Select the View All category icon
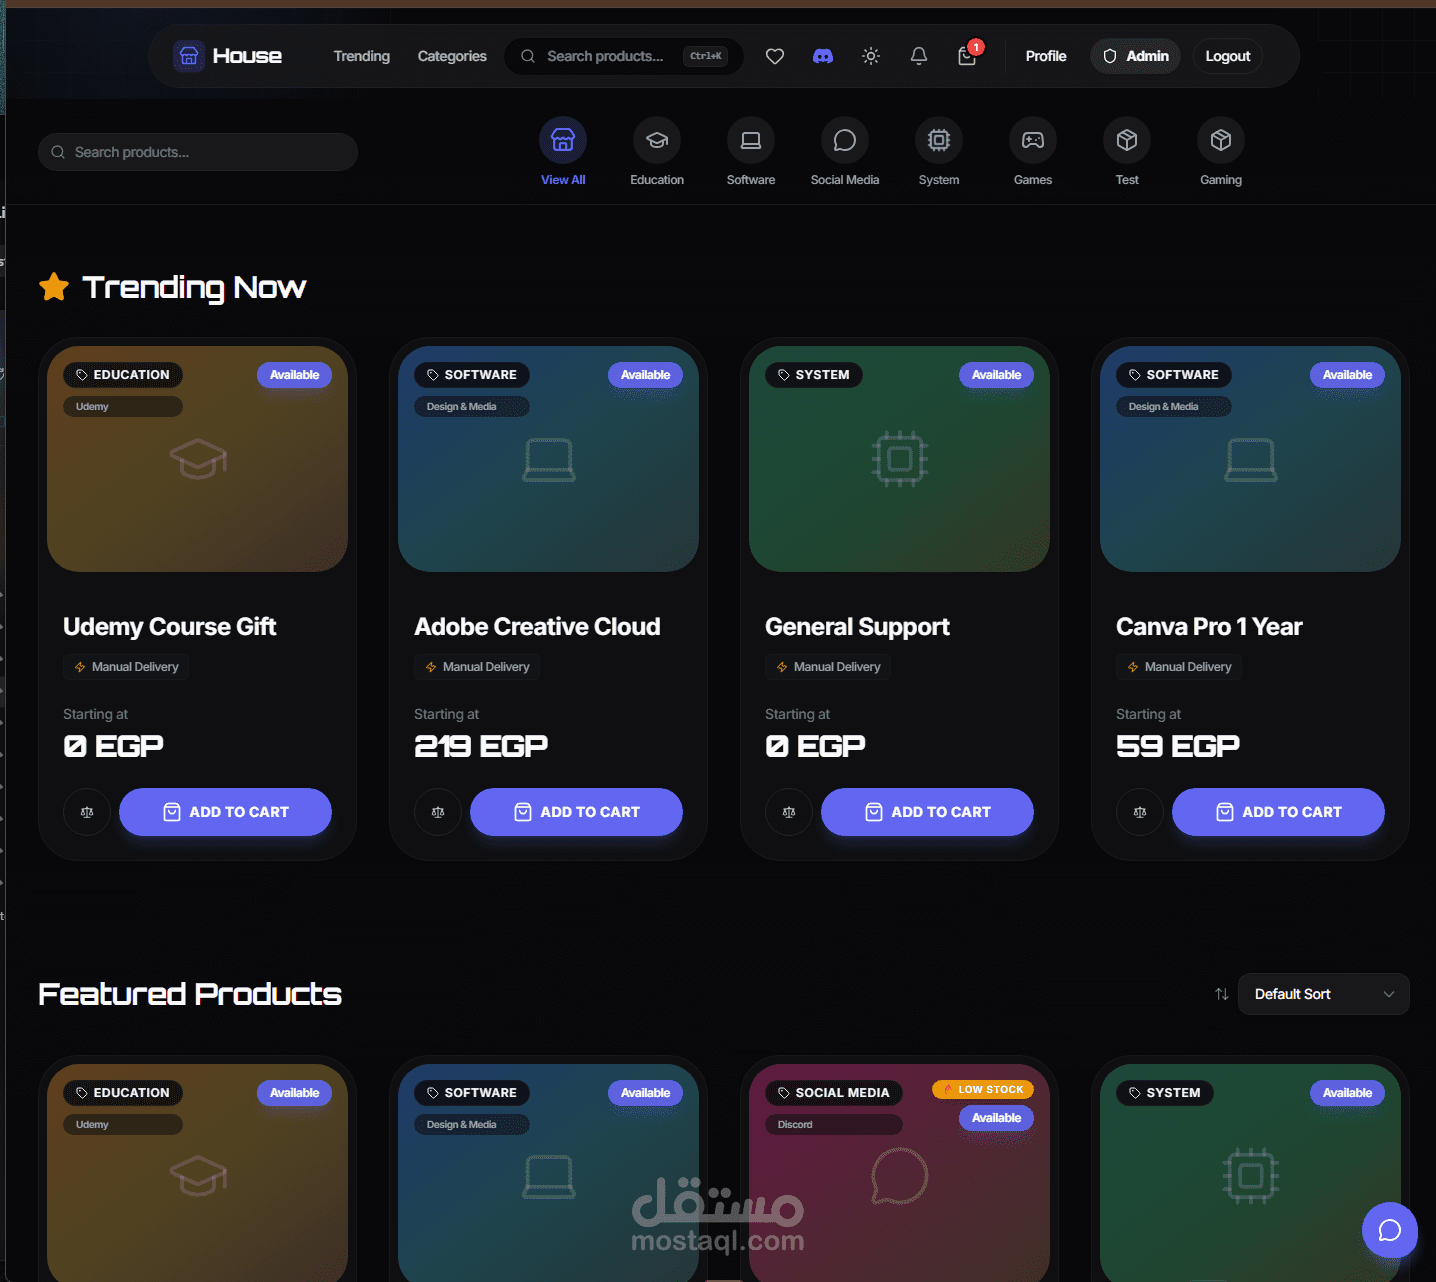This screenshot has width=1436, height=1282. click(x=563, y=140)
